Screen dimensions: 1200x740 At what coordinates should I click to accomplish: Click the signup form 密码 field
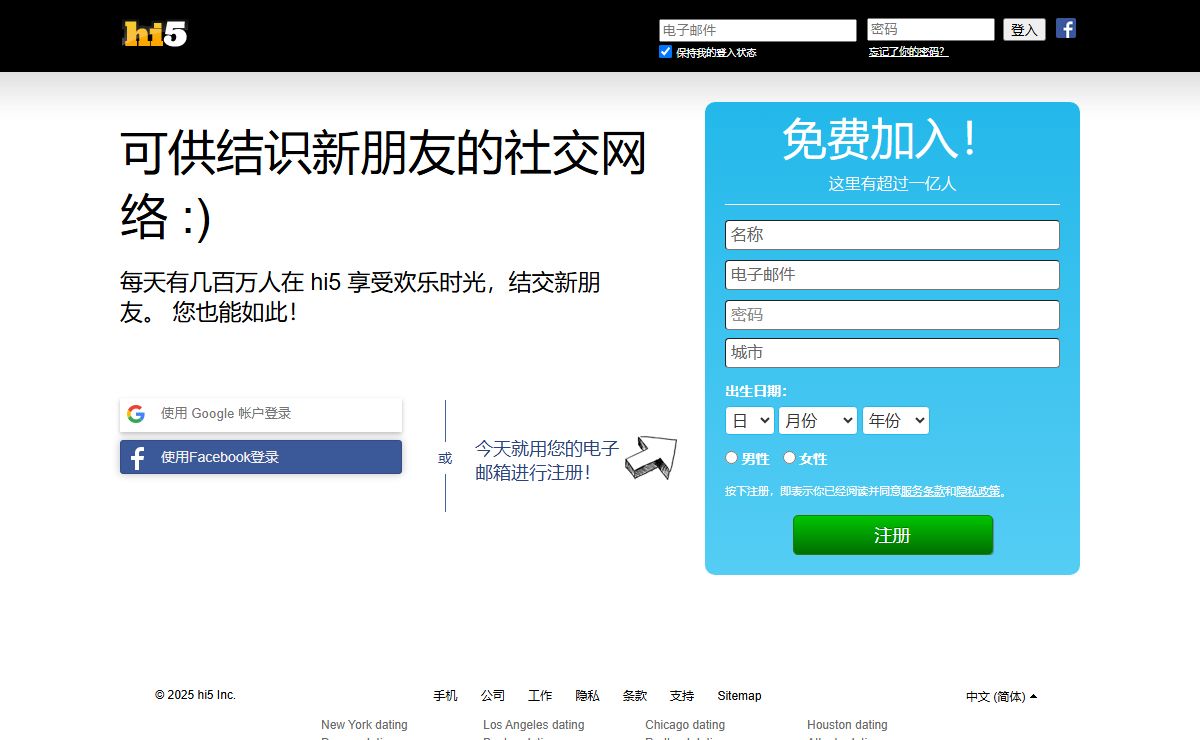click(892, 315)
